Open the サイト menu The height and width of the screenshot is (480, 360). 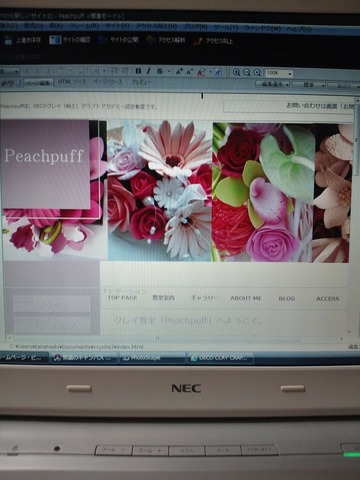[x=117, y=26]
